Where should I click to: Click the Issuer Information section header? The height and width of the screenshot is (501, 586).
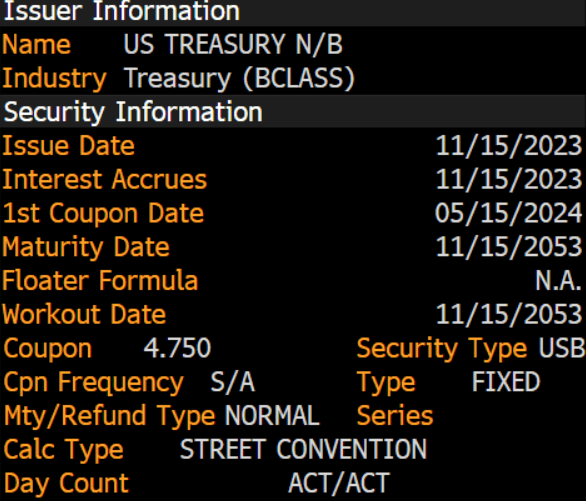[293, 12]
